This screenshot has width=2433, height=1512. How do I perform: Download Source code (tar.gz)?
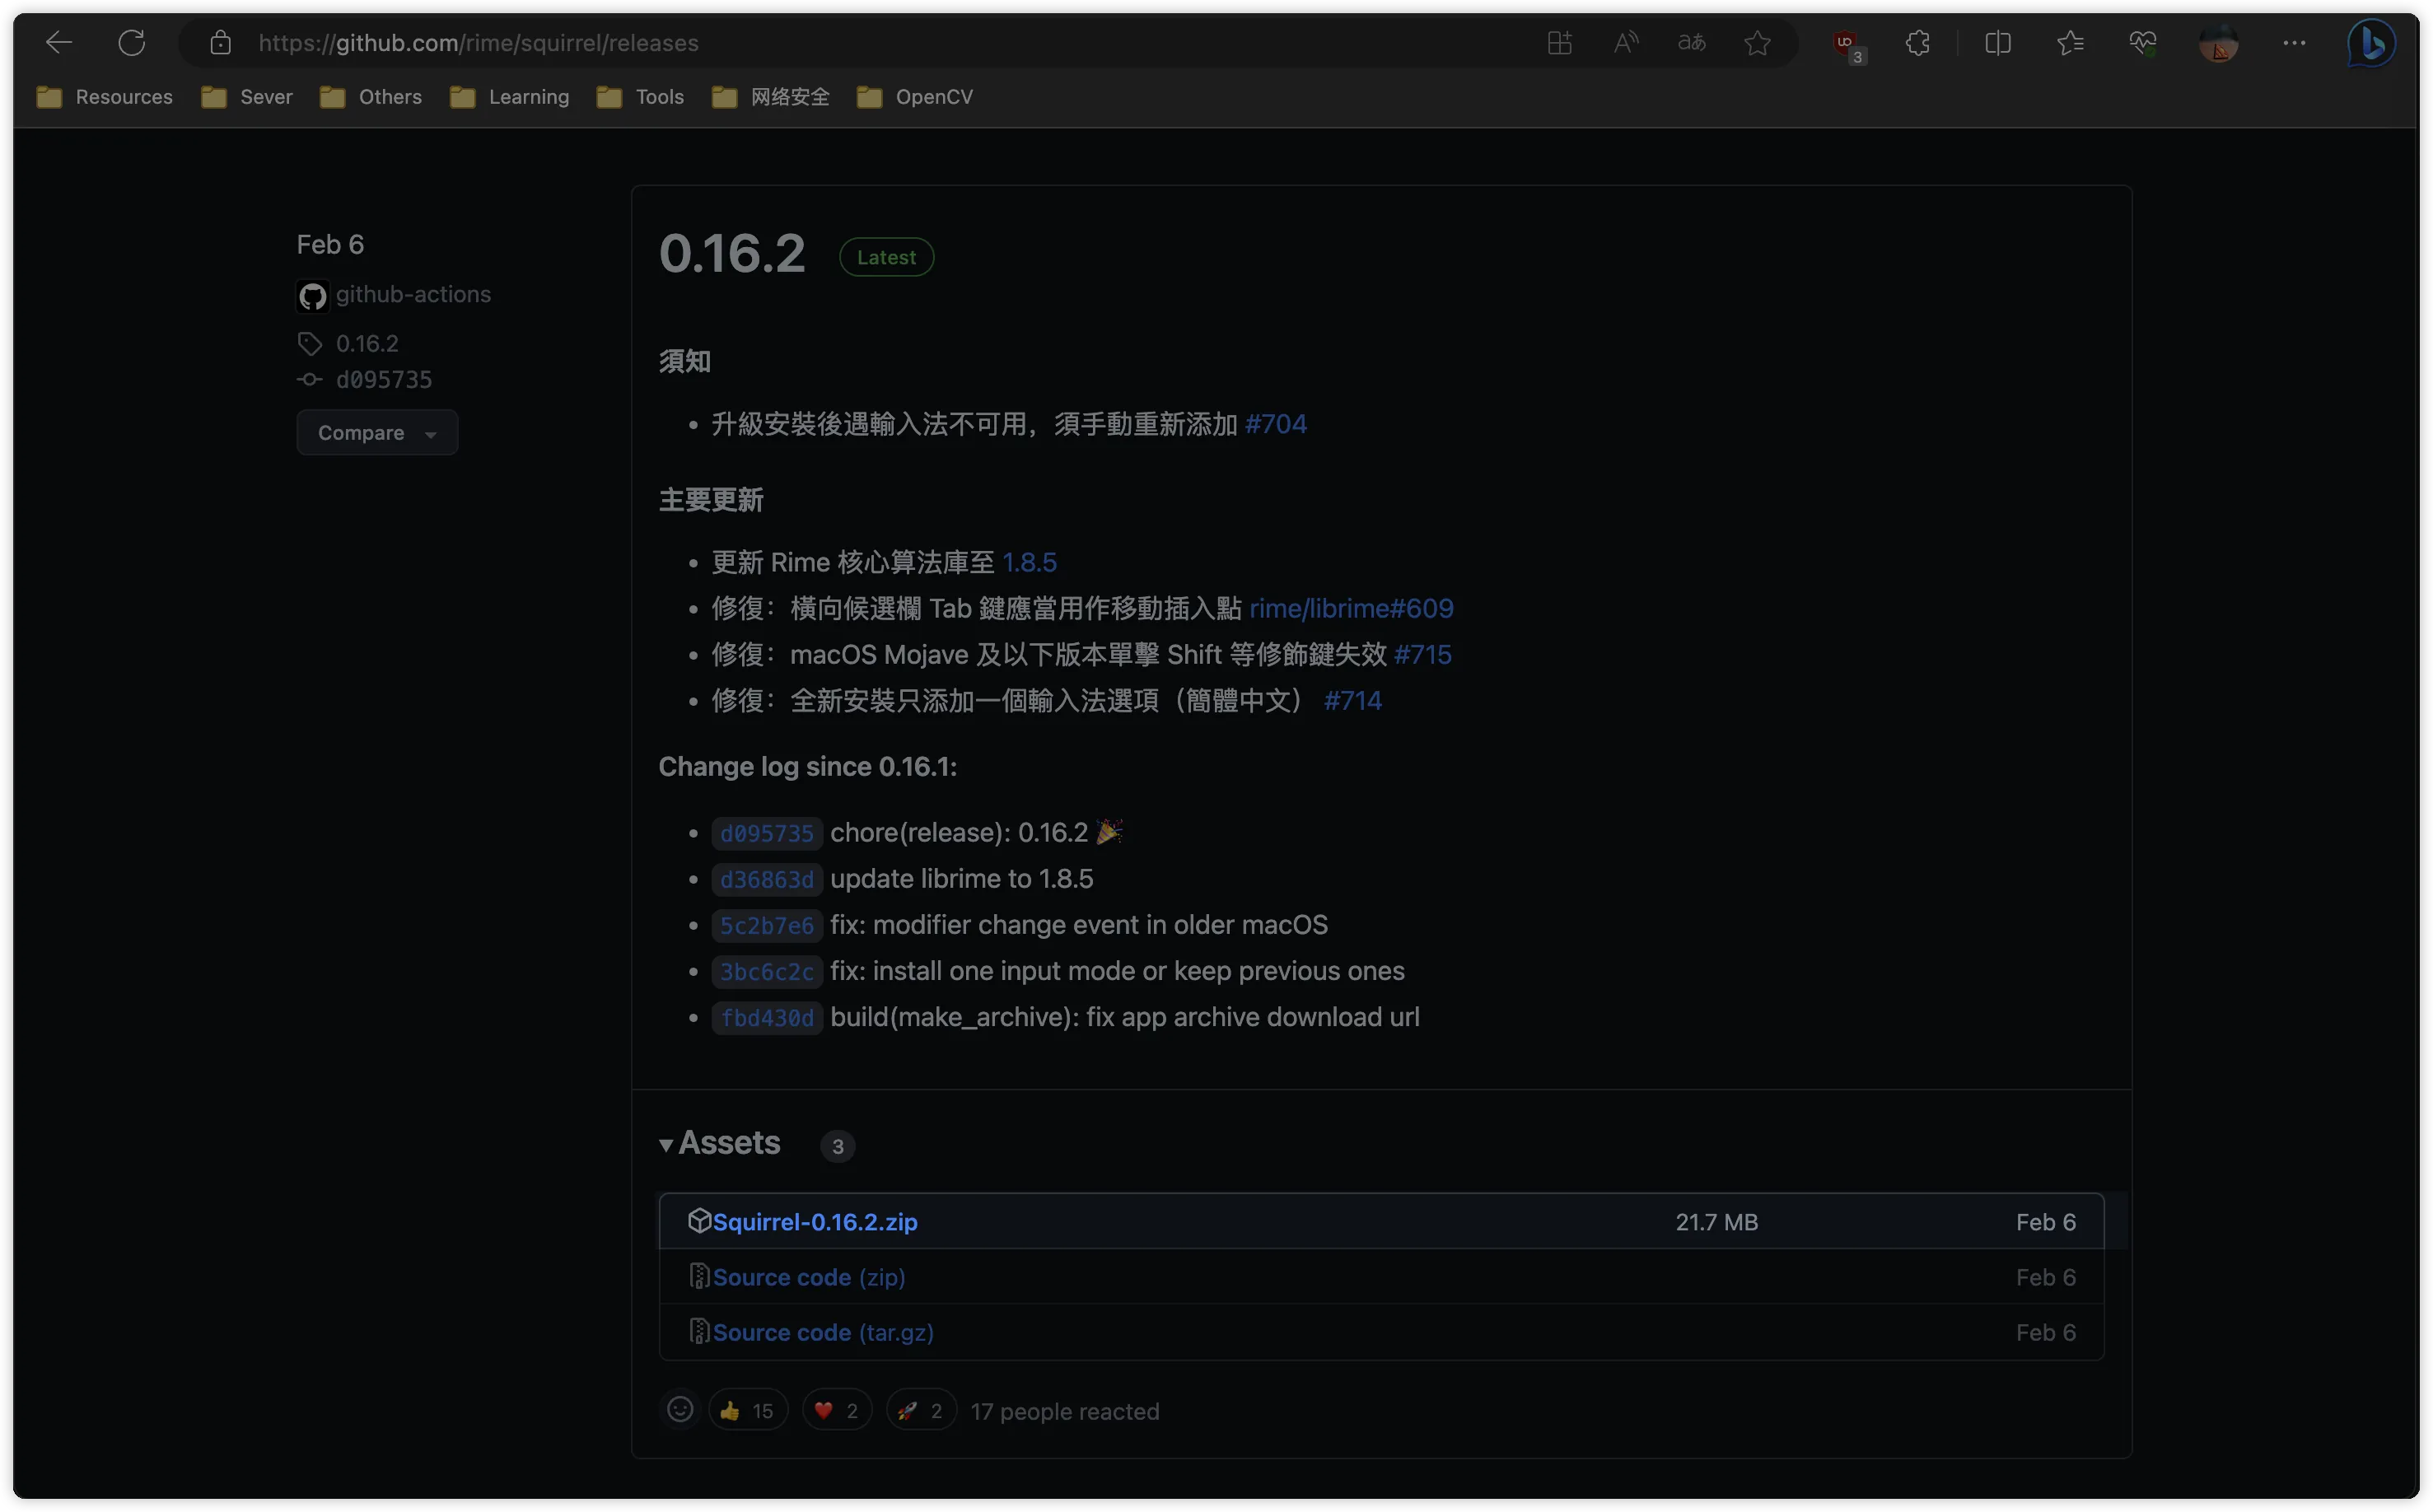coord(823,1332)
